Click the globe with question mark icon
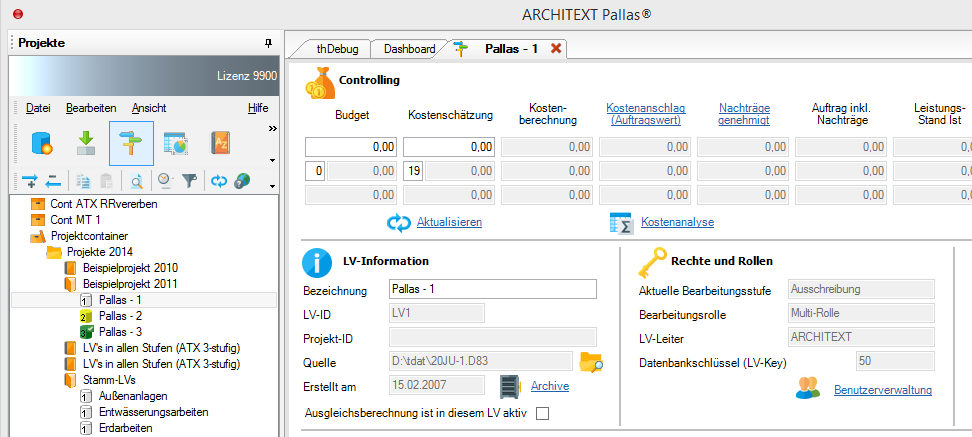 pyautogui.click(x=242, y=180)
